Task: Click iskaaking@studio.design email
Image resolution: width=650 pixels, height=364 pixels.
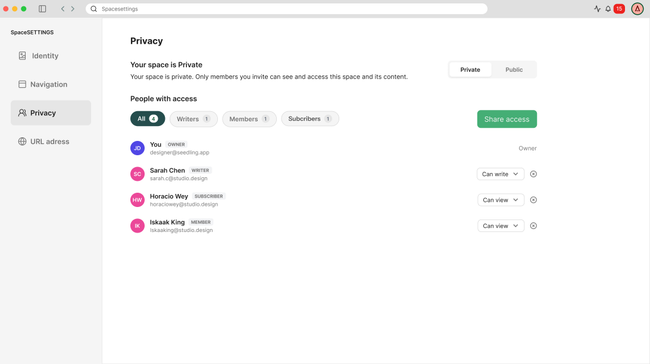Action: click(x=181, y=230)
